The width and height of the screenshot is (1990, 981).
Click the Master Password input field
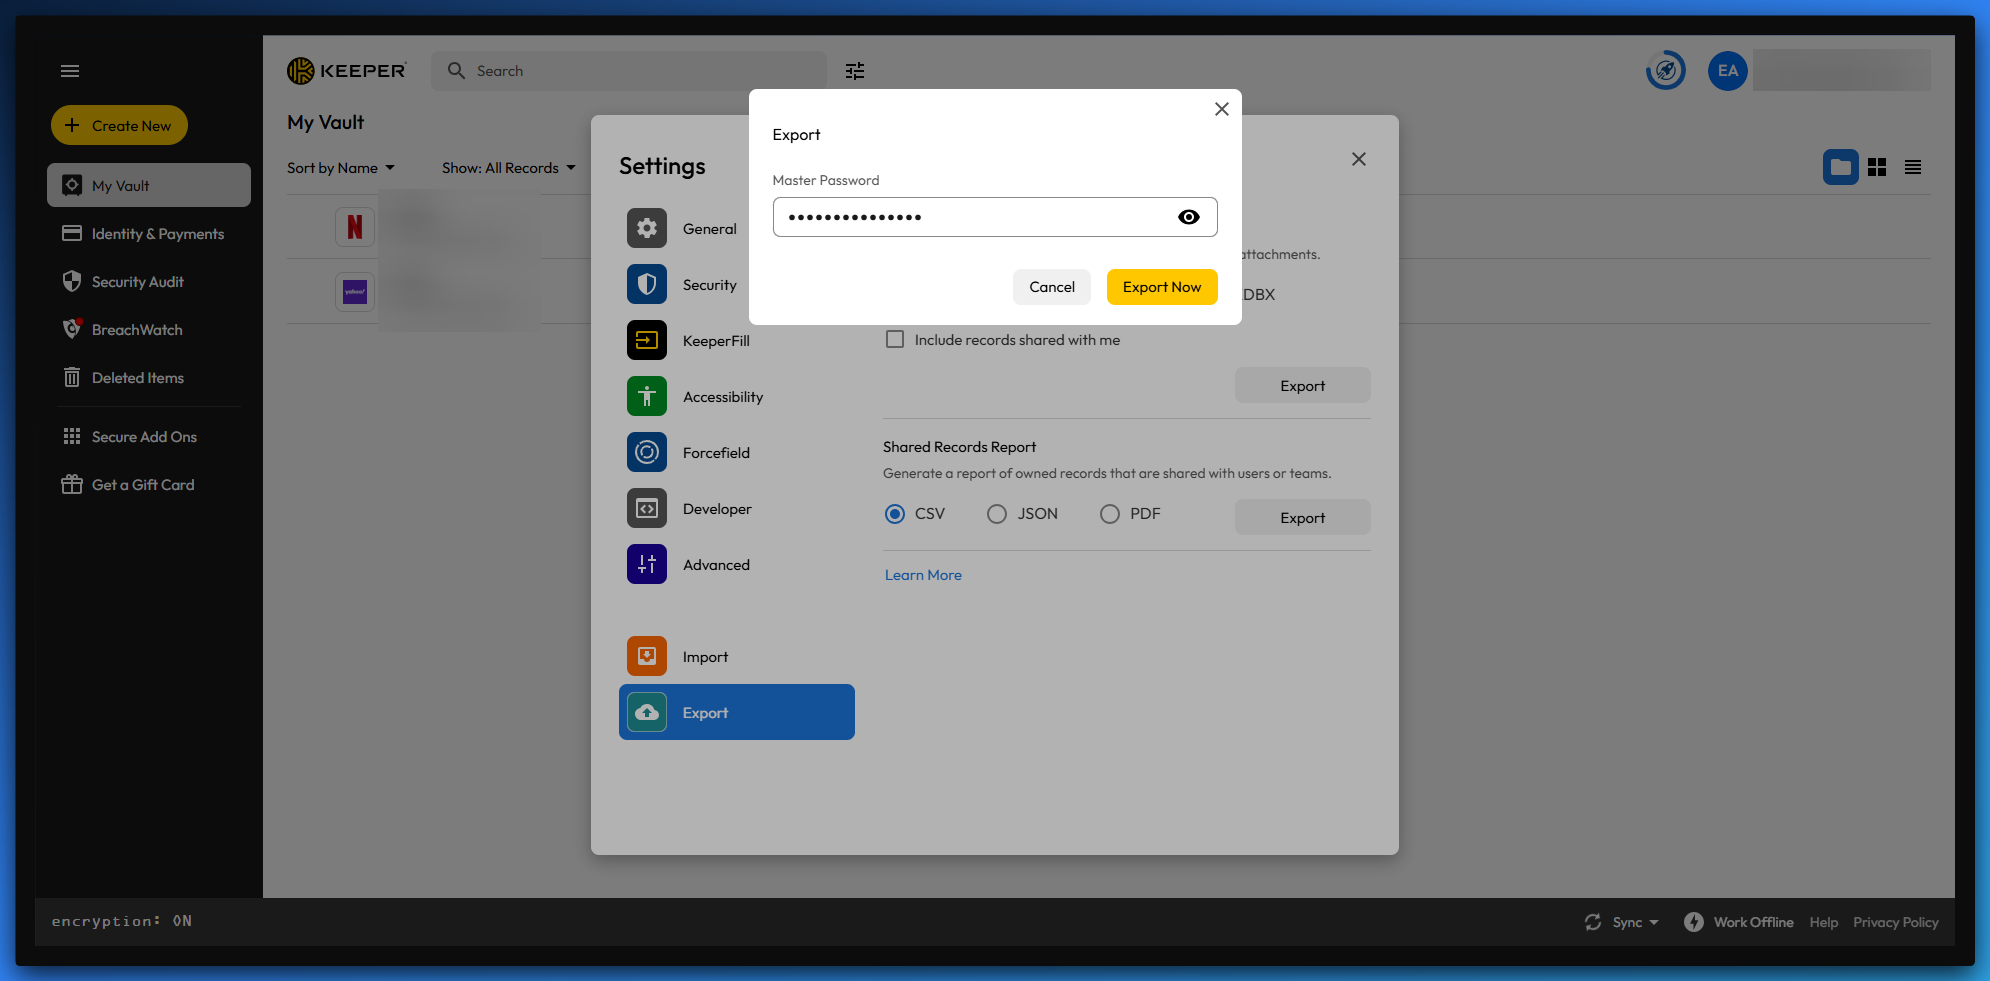click(975, 217)
